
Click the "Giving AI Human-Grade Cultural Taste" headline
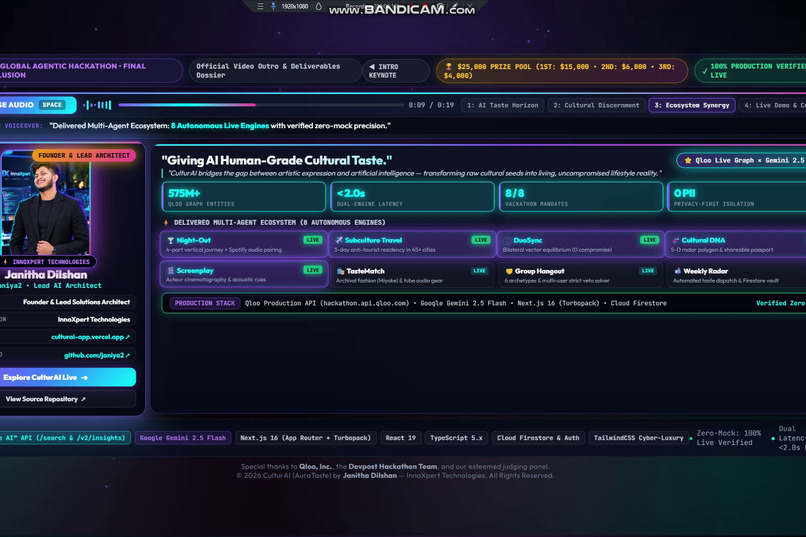277,160
